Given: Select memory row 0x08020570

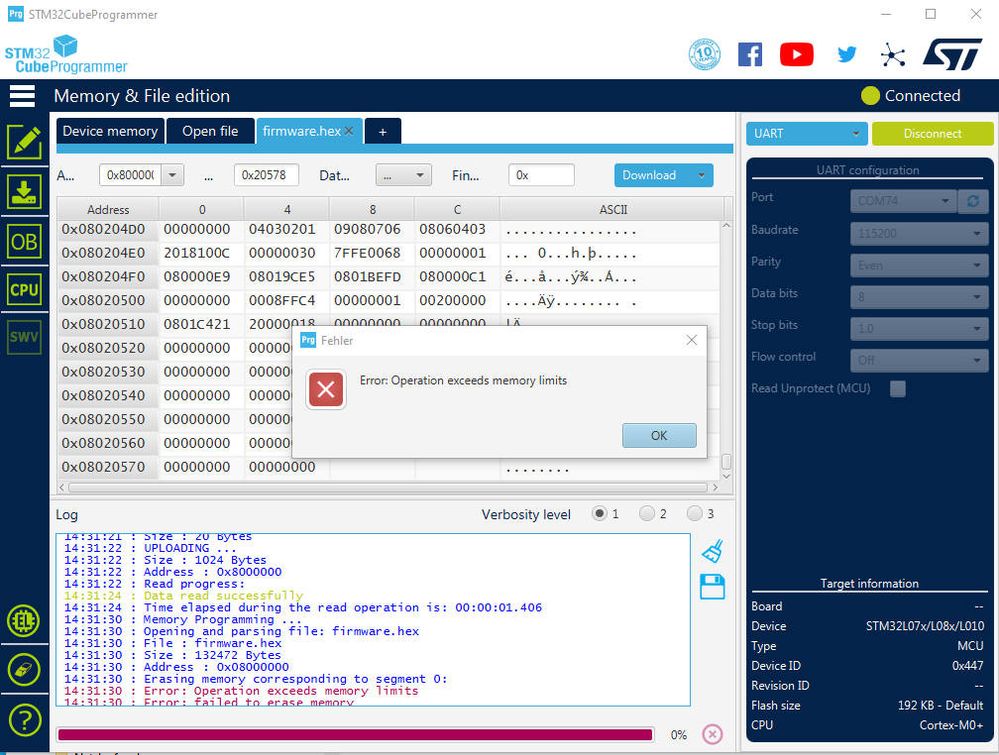Looking at the screenshot, I should [x=389, y=467].
